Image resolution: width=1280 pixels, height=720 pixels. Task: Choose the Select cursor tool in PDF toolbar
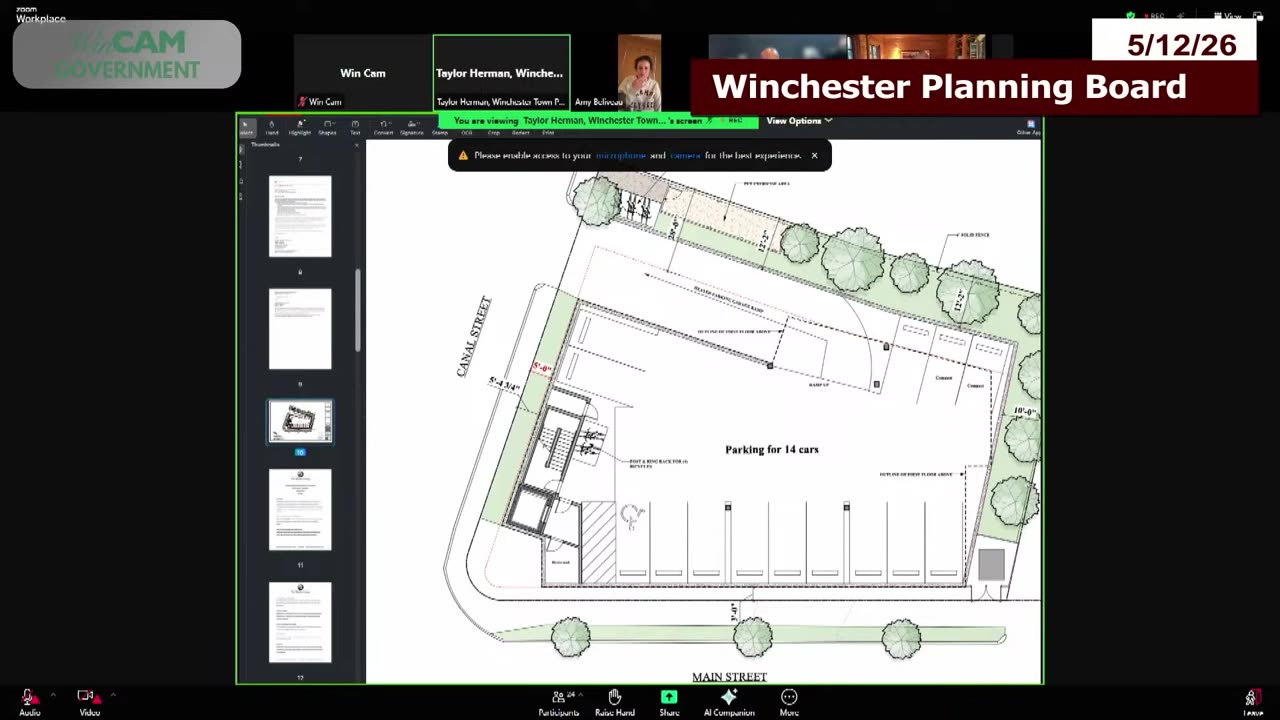point(246,127)
